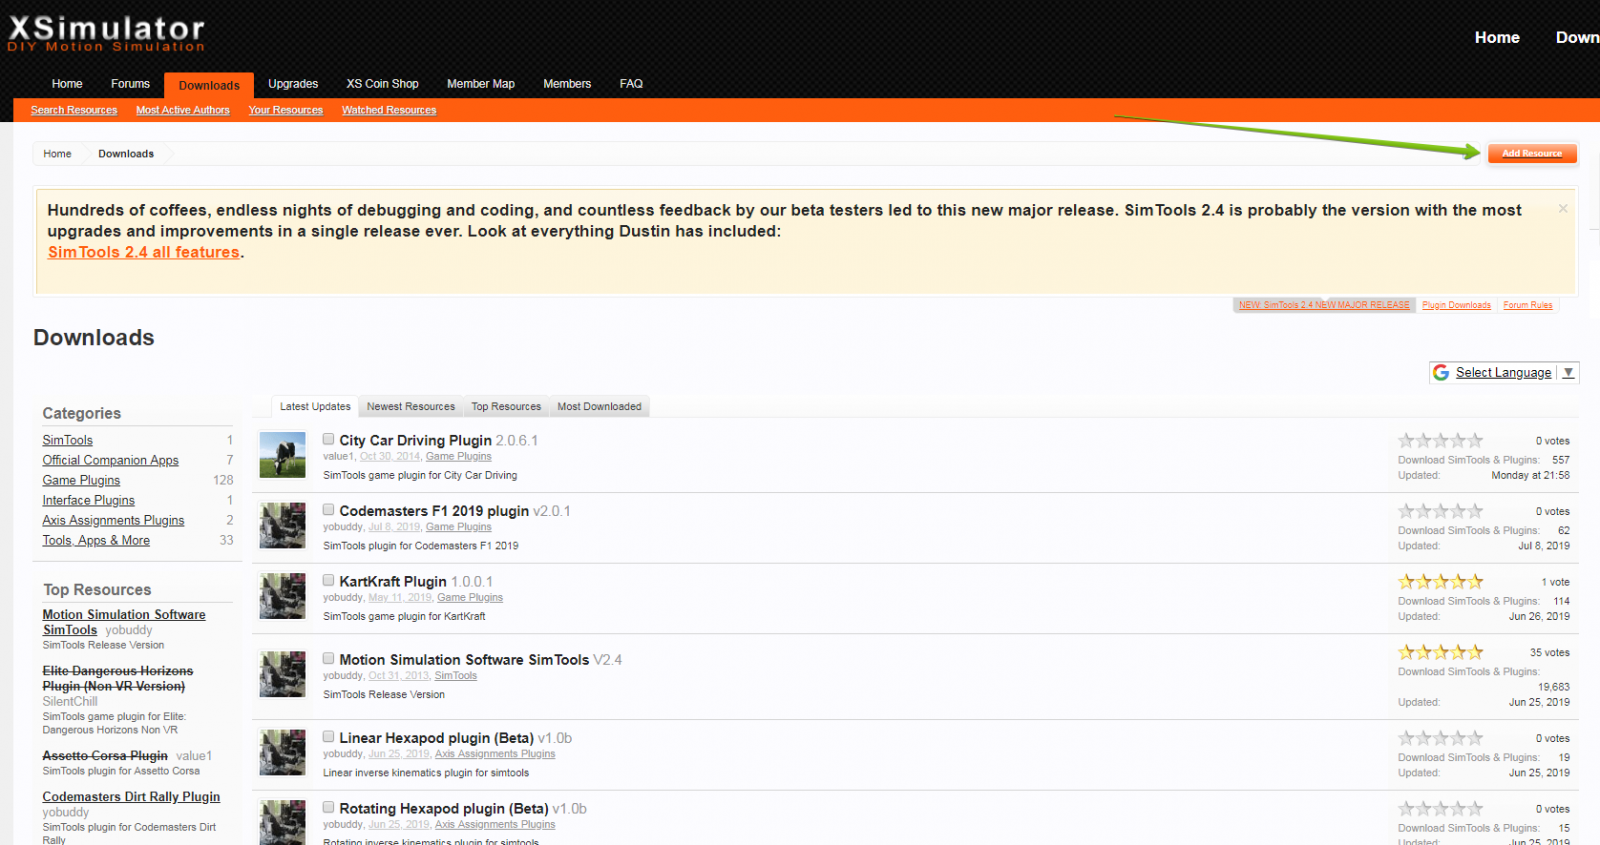Click the Select Language link
Viewport: 1600px width, 845px height.
coord(1503,372)
